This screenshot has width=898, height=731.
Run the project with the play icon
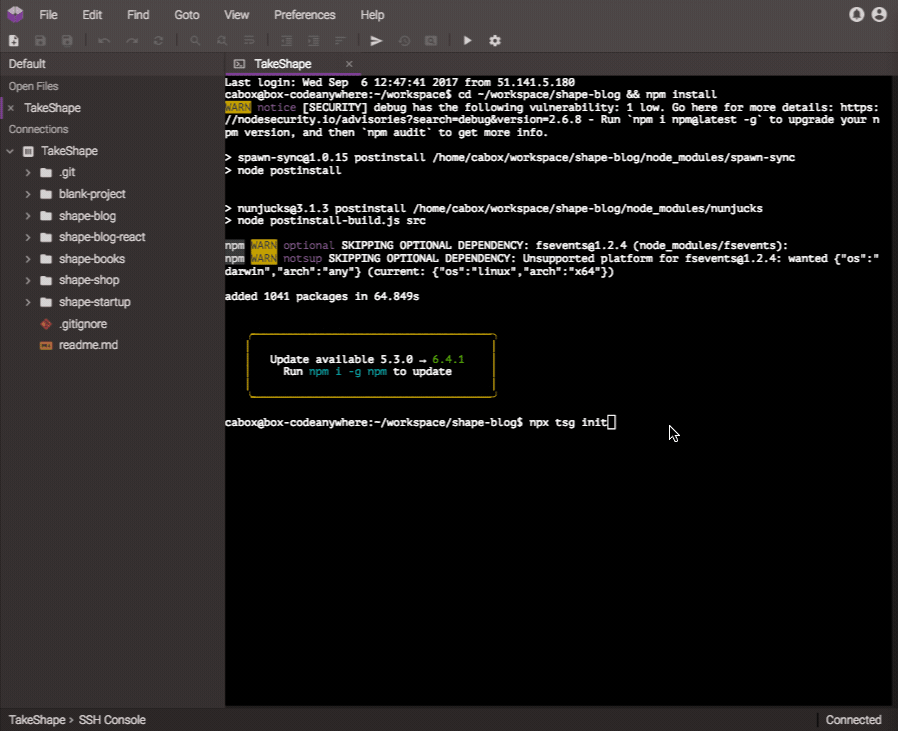click(467, 41)
